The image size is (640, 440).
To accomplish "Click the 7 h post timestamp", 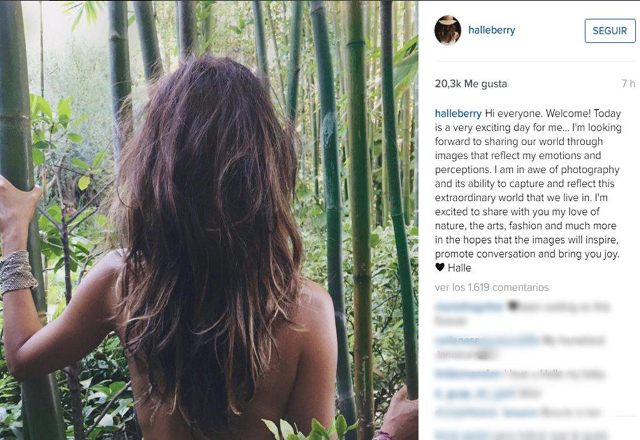I will pos(628,84).
